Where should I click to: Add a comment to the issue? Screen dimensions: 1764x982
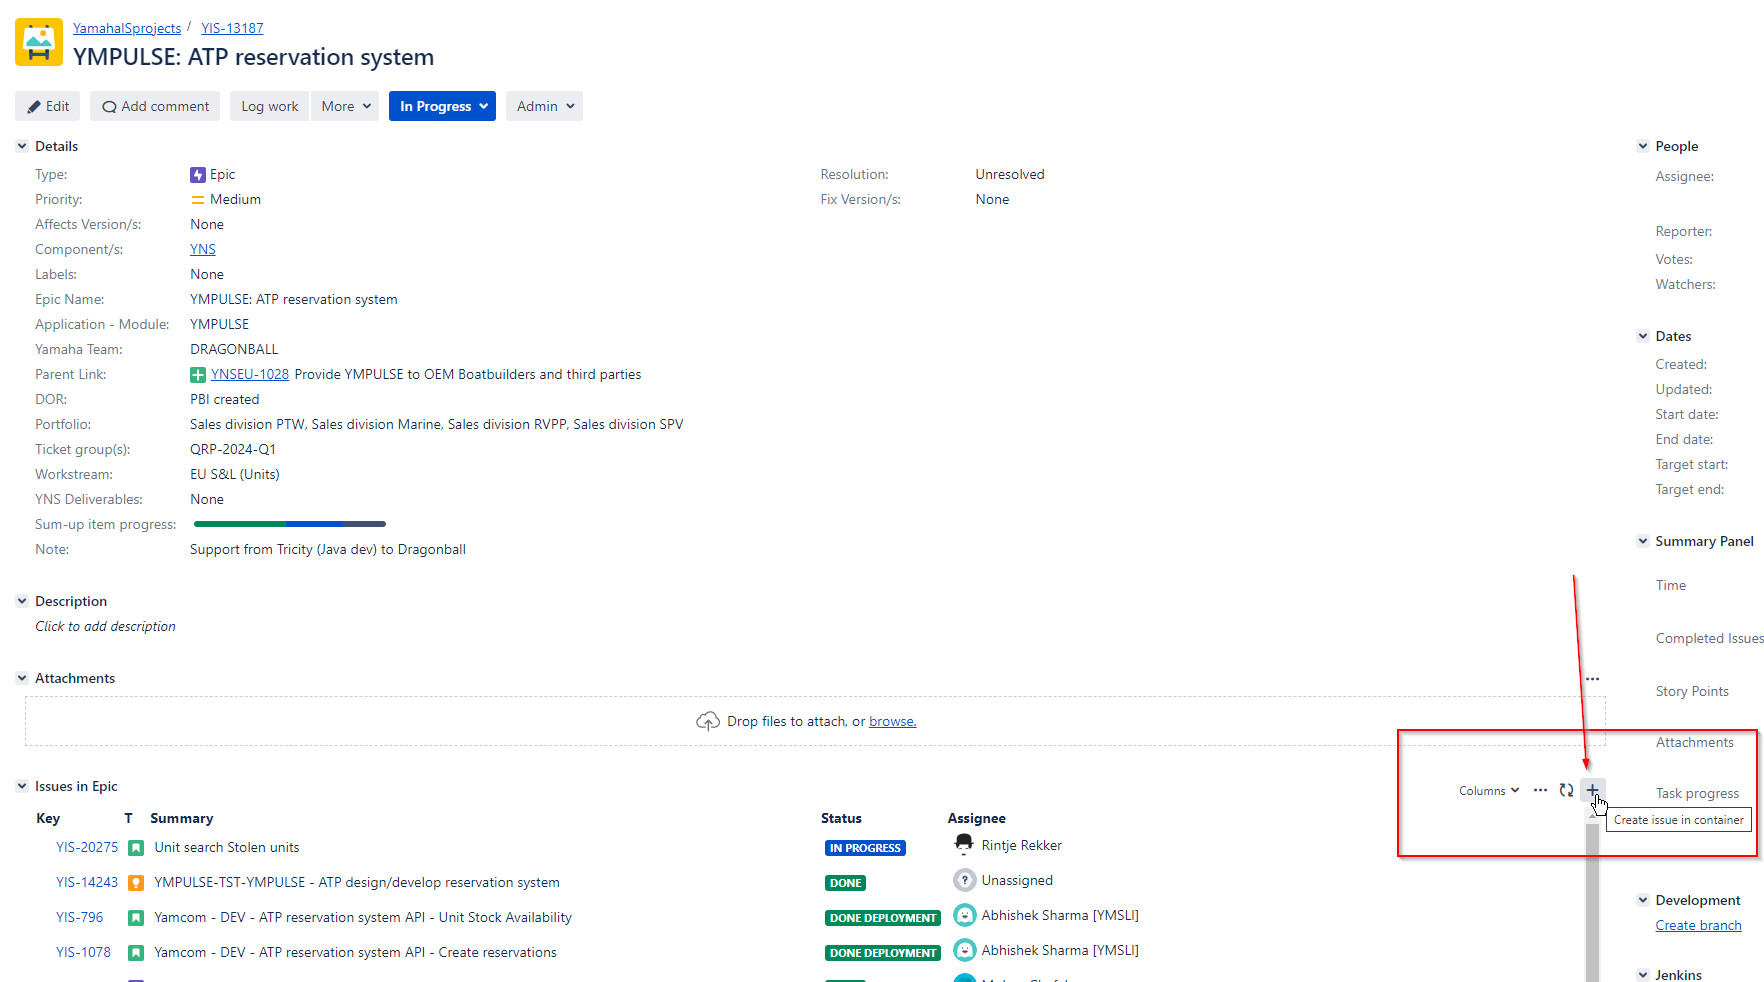155,106
